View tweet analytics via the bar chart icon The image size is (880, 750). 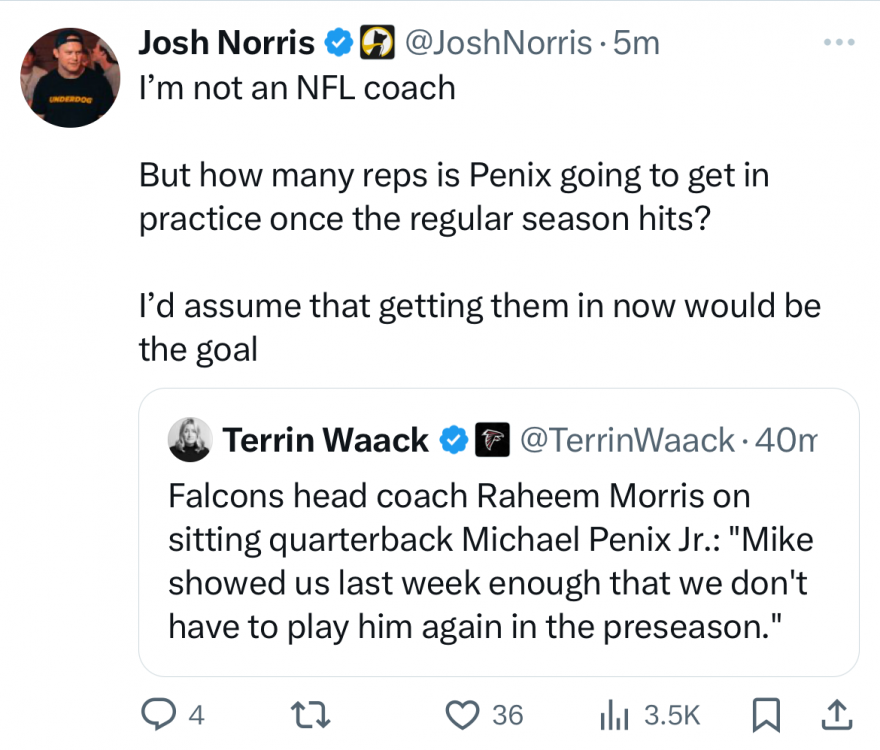pos(611,715)
